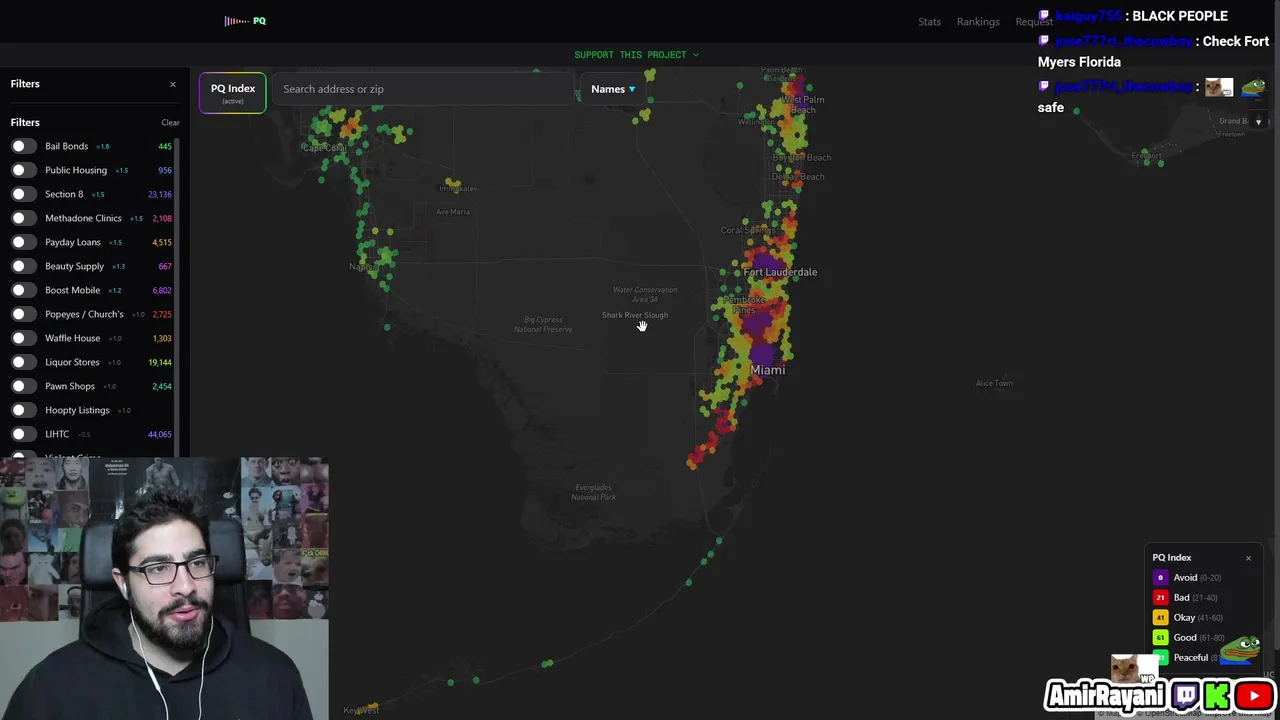Turn on the Section 8 filter
Image resolution: width=1280 pixels, height=720 pixels.
(x=23, y=194)
